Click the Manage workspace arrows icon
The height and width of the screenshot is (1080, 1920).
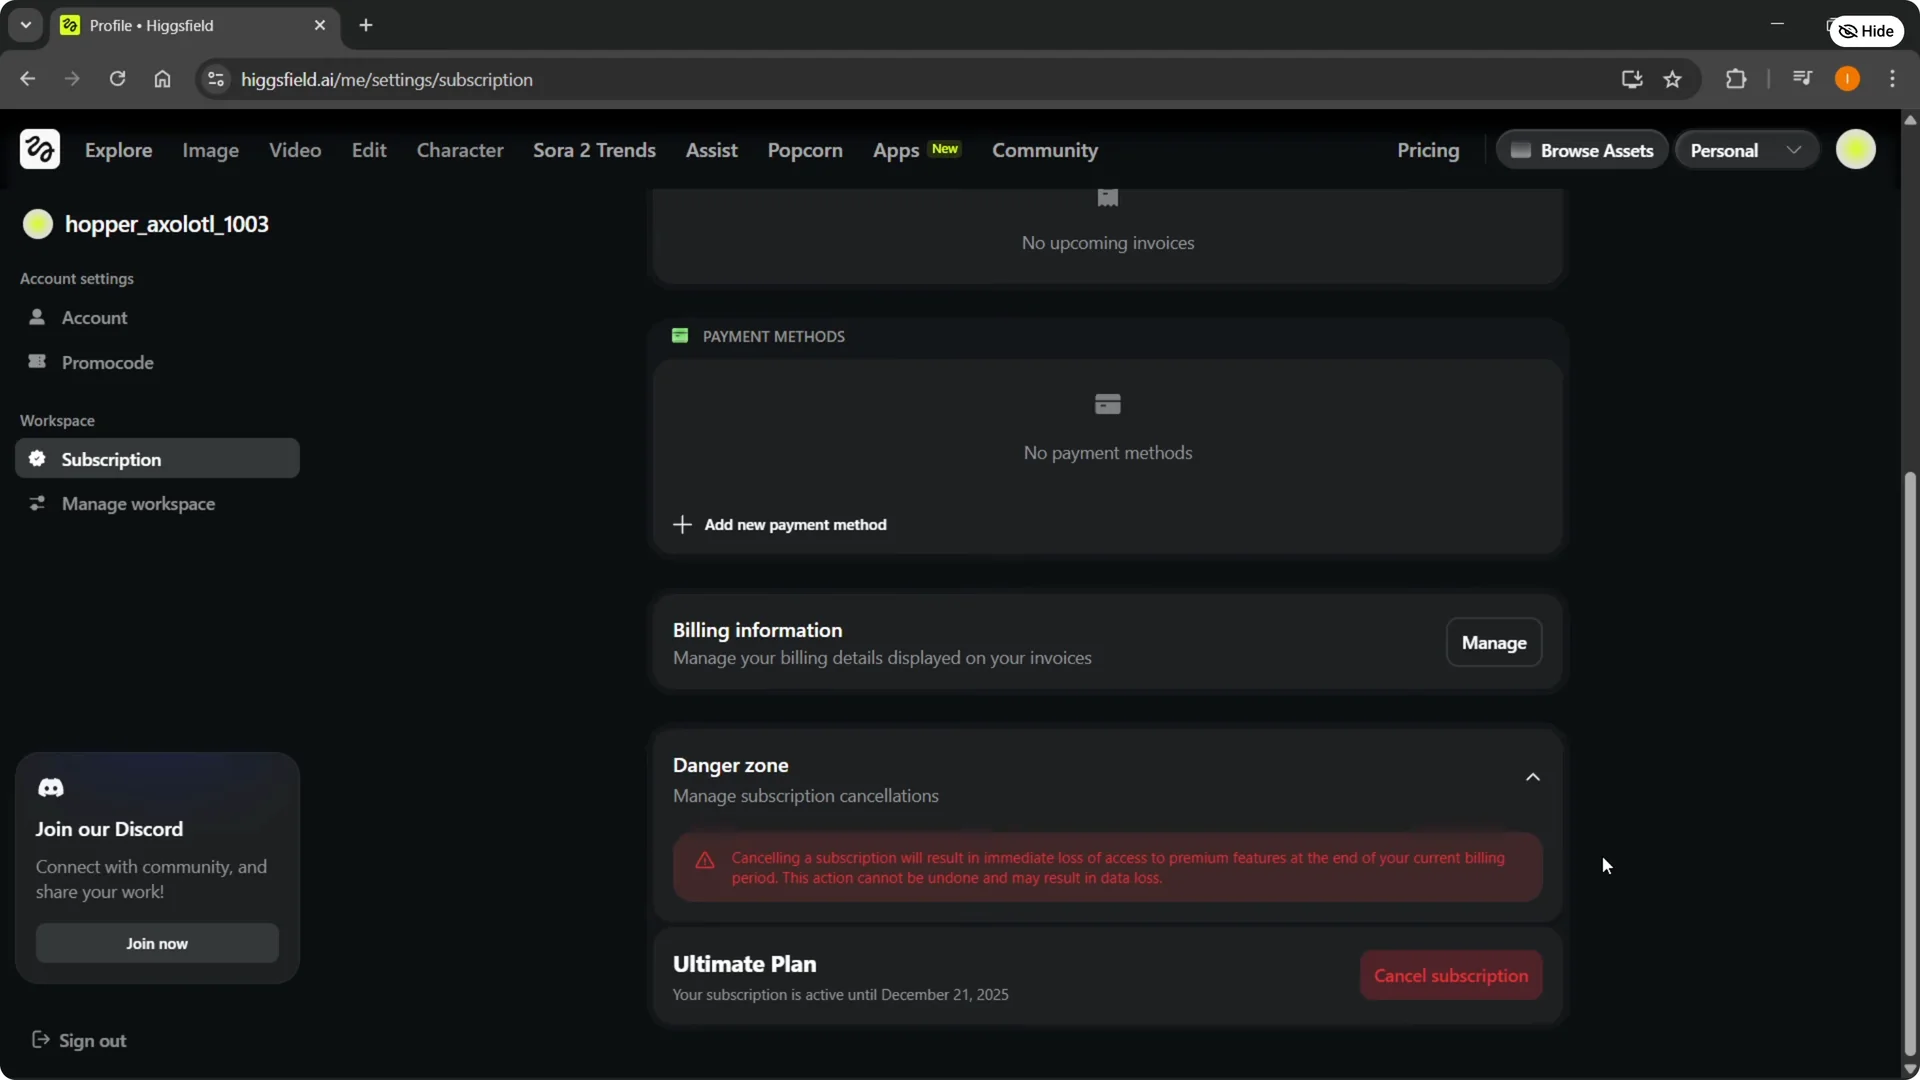[x=37, y=504]
